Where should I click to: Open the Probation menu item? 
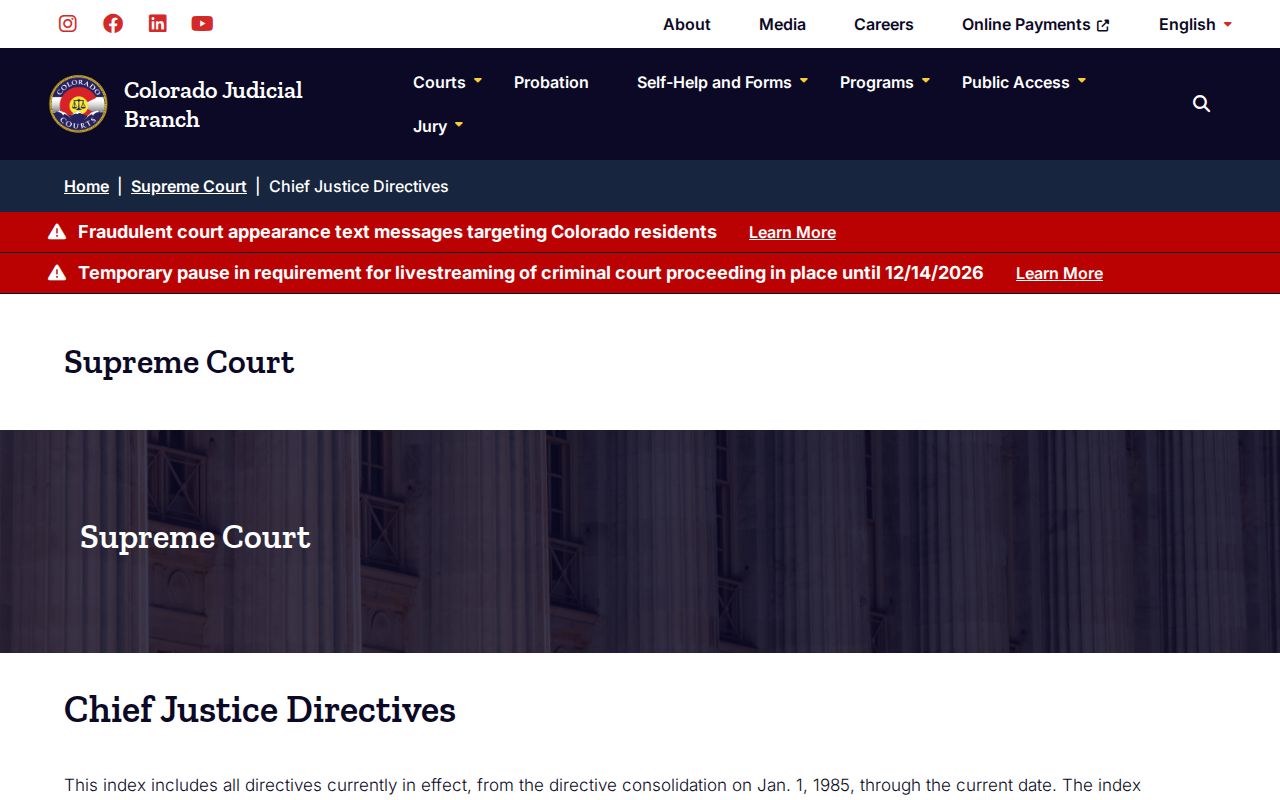pyautogui.click(x=551, y=82)
